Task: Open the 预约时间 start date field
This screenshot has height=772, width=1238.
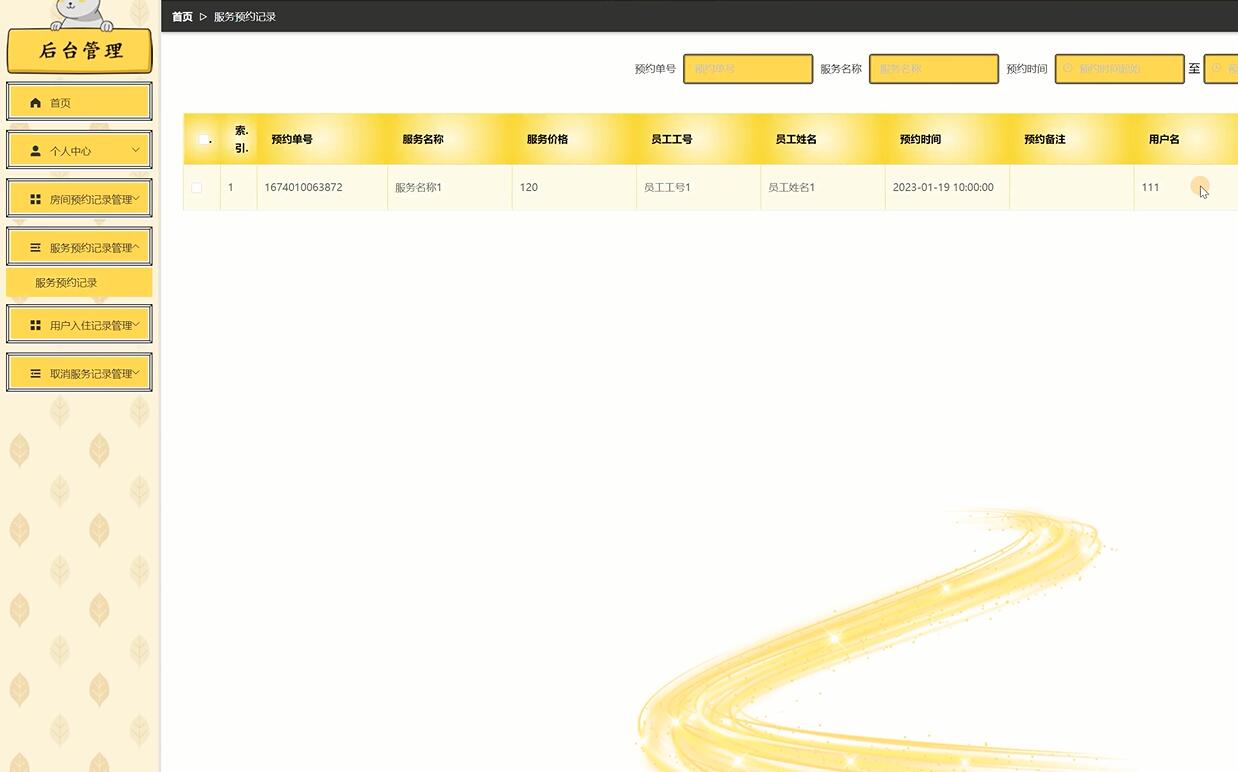Action: (1120, 69)
